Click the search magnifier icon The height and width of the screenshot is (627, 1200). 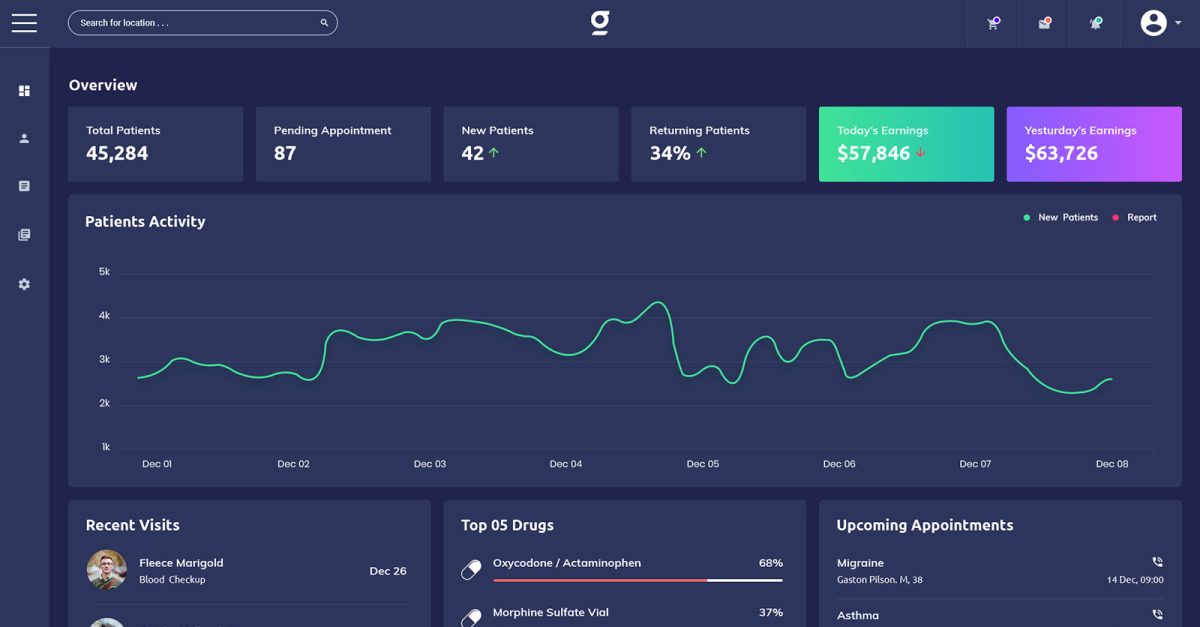(324, 23)
